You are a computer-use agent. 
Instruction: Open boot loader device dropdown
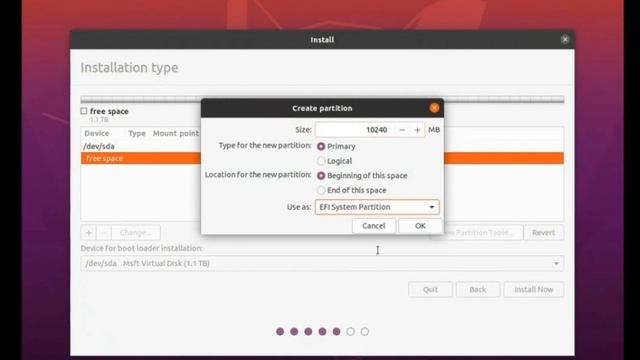click(322, 263)
